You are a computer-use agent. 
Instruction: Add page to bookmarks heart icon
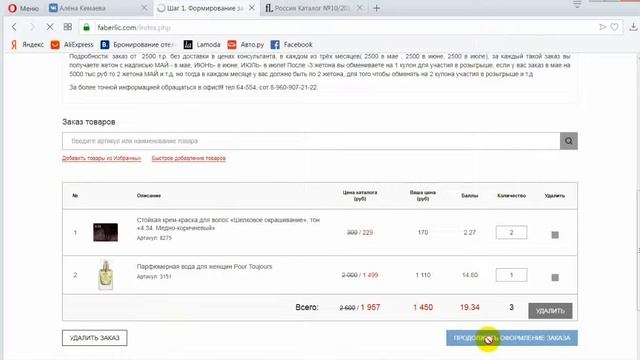(x=614, y=27)
